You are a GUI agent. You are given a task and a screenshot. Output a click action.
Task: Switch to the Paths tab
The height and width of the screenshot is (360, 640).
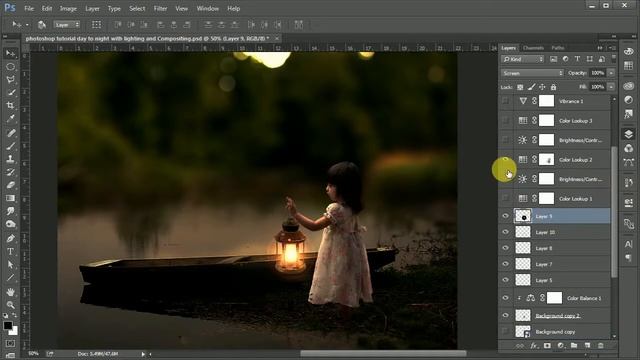(x=558, y=48)
